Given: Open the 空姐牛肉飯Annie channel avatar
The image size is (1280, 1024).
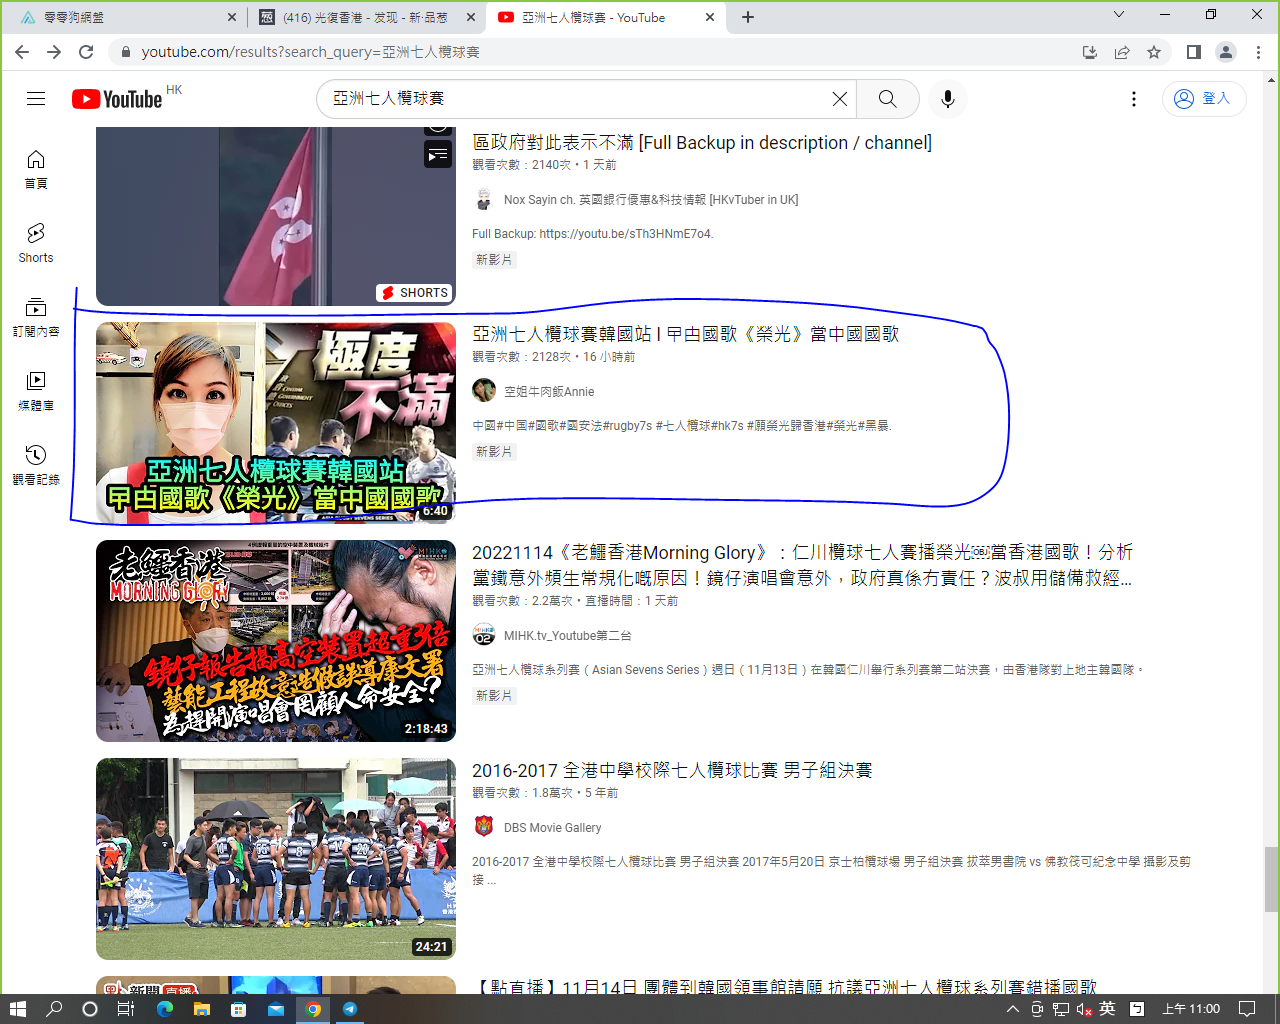Looking at the screenshot, I should click(x=484, y=391).
